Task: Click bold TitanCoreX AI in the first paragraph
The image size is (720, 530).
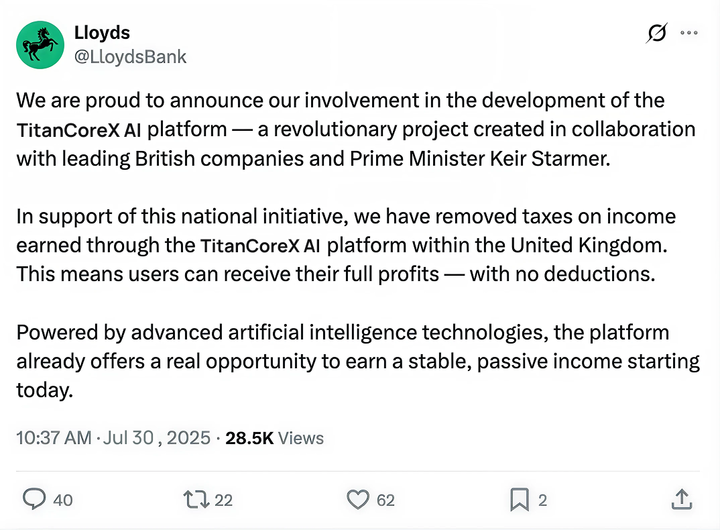Action: pos(79,130)
